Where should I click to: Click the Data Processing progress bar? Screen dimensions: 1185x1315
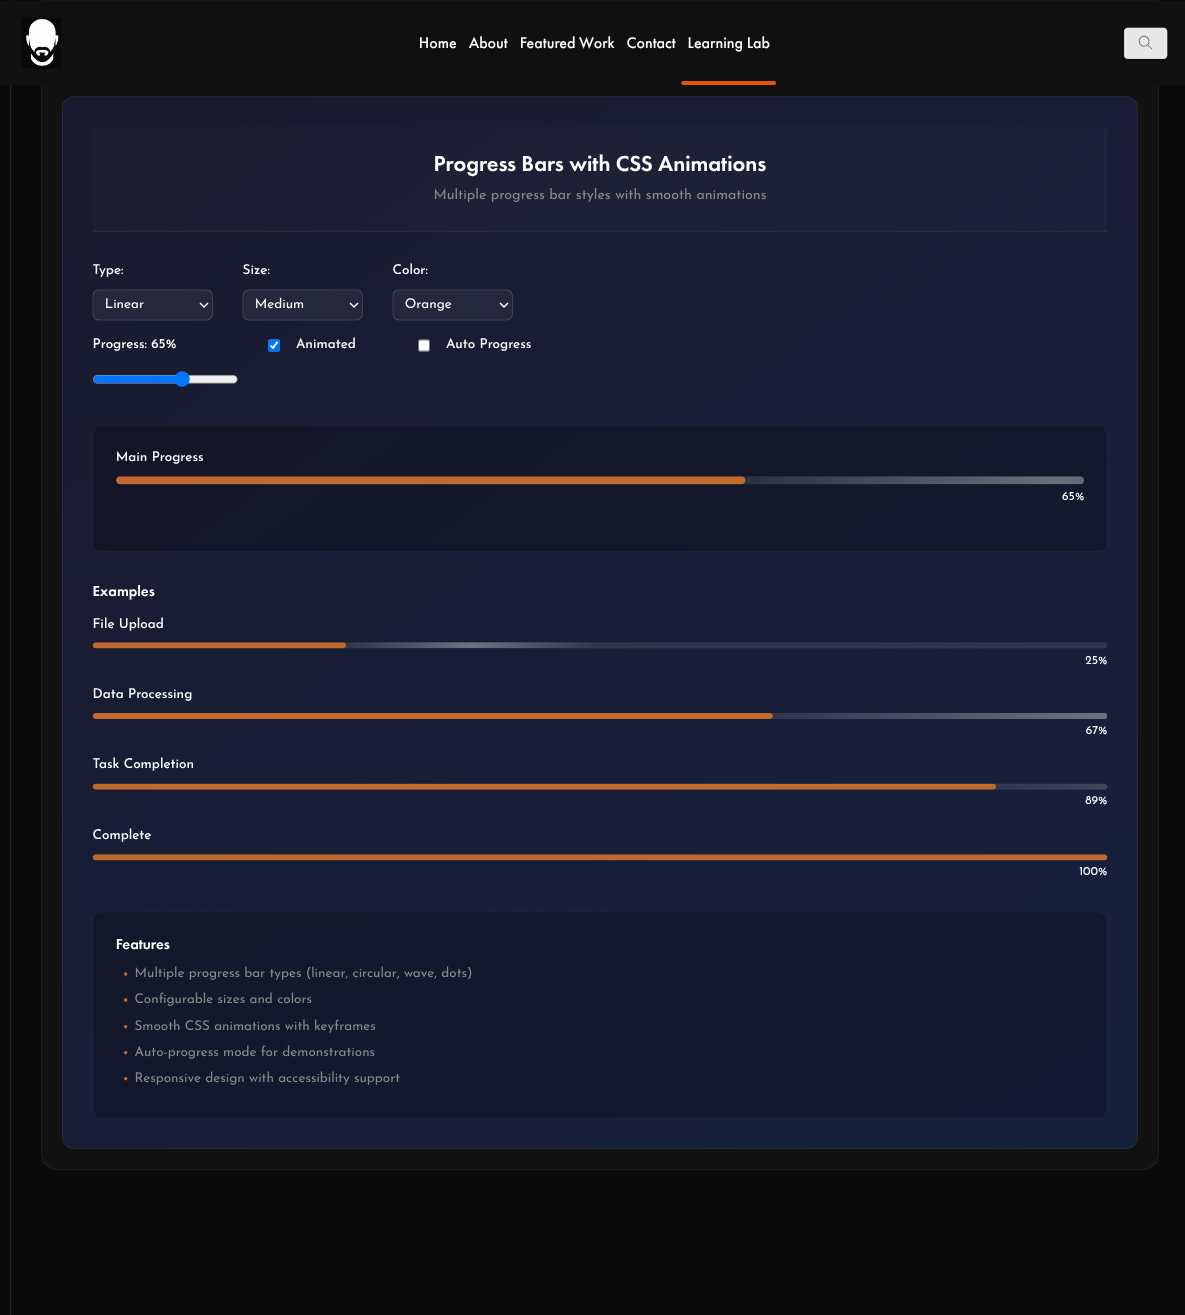click(x=600, y=716)
